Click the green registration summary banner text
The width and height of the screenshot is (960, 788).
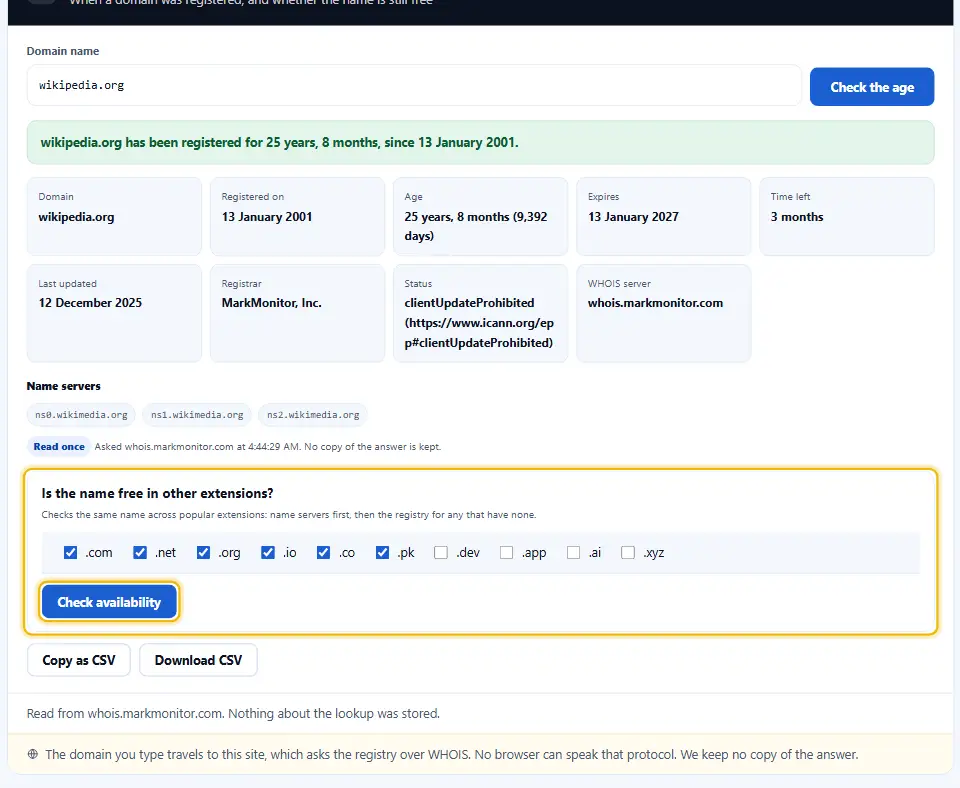pyautogui.click(x=279, y=142)
